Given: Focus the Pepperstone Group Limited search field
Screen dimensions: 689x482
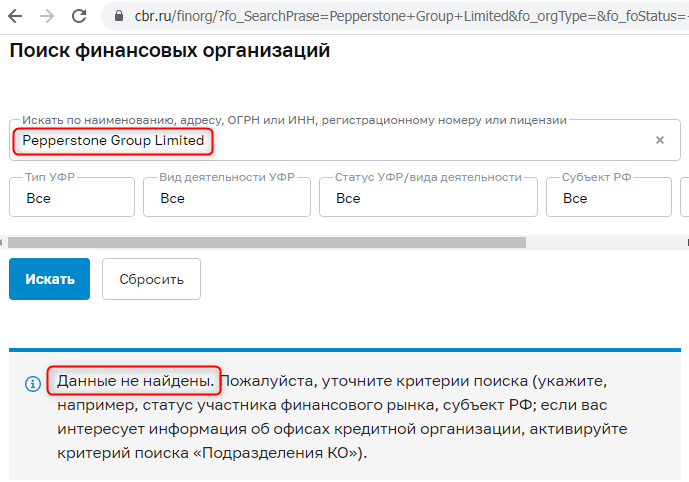Looking at the screenshot, I should pos(345,140).
